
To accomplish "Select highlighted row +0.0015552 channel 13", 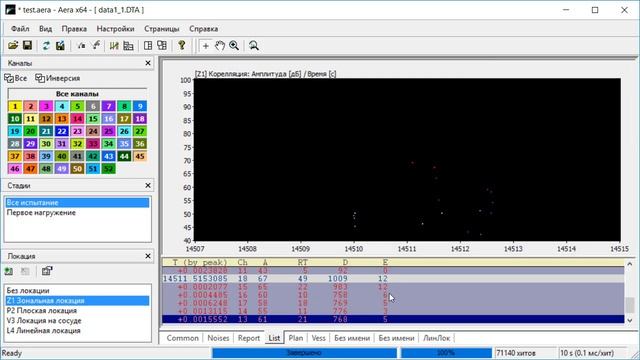I will (393, 319).
